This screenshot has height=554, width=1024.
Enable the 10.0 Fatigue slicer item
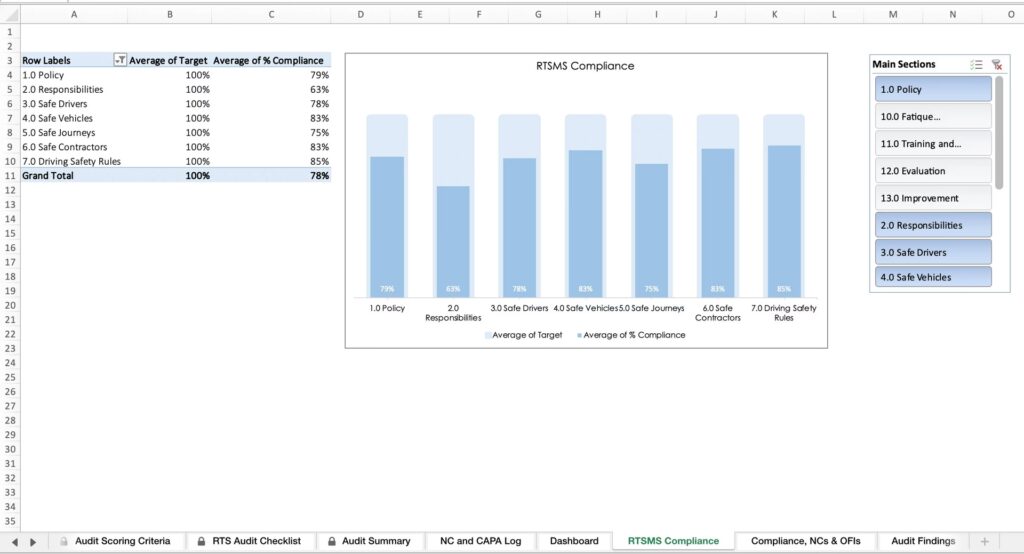click(x=932, y=116)
